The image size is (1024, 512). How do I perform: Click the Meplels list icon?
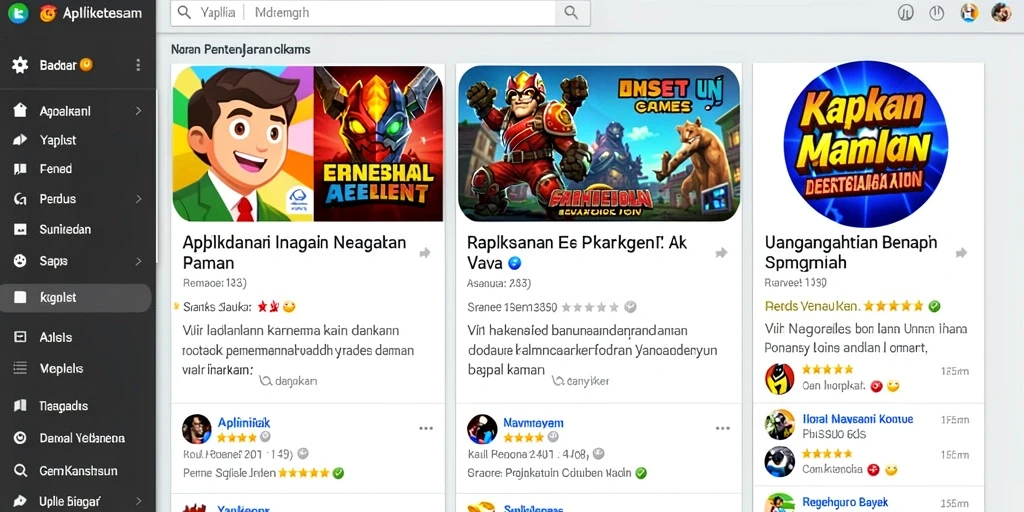[20, 368]
